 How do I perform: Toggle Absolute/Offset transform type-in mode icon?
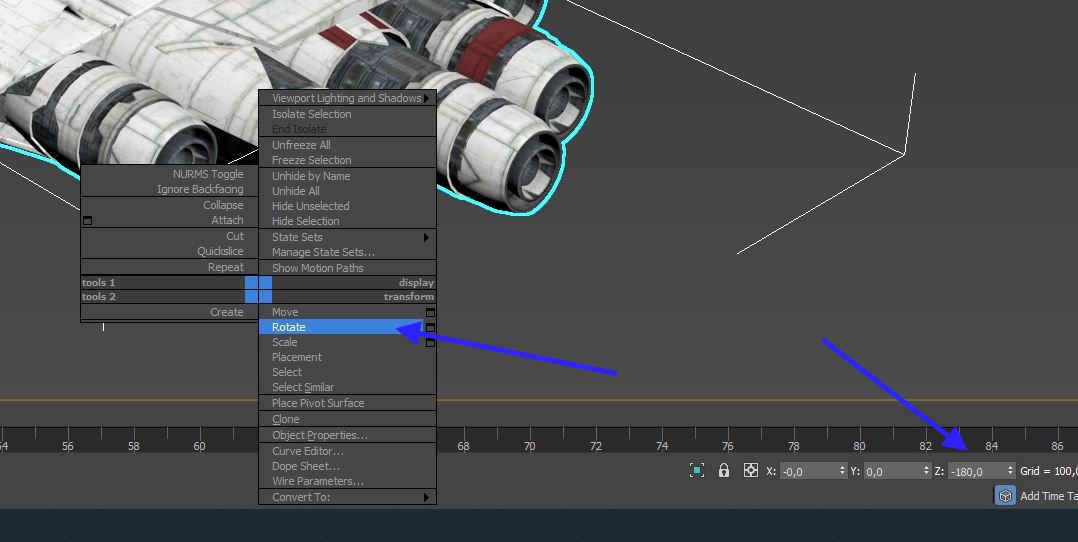pyautogui.click(x=751, y=470)
